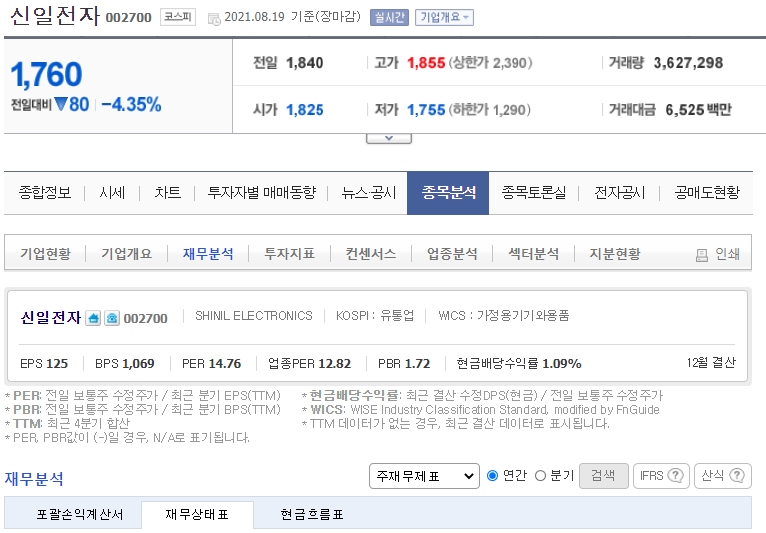Image resolution: width=766 pixels, height=533 pixels.
Task: Click the current price 1,760
Action: tap(46, 74)
